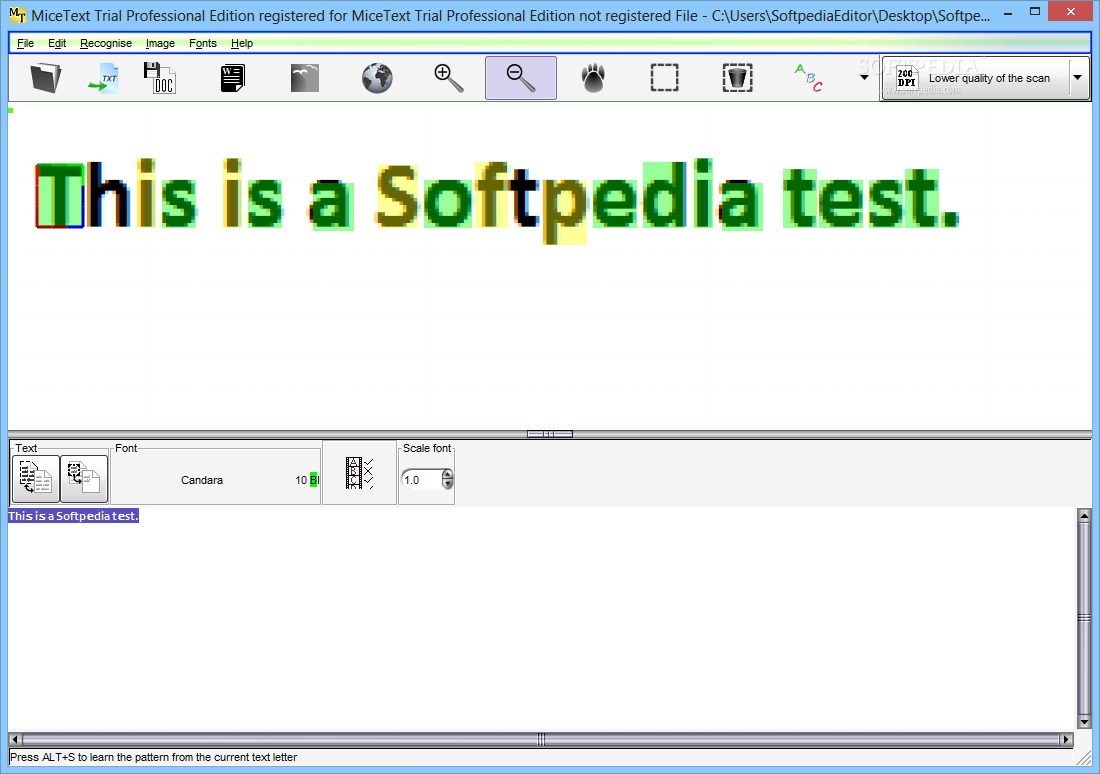
Task: Open the Recognise menu
Action: click(x=106, y=43)
